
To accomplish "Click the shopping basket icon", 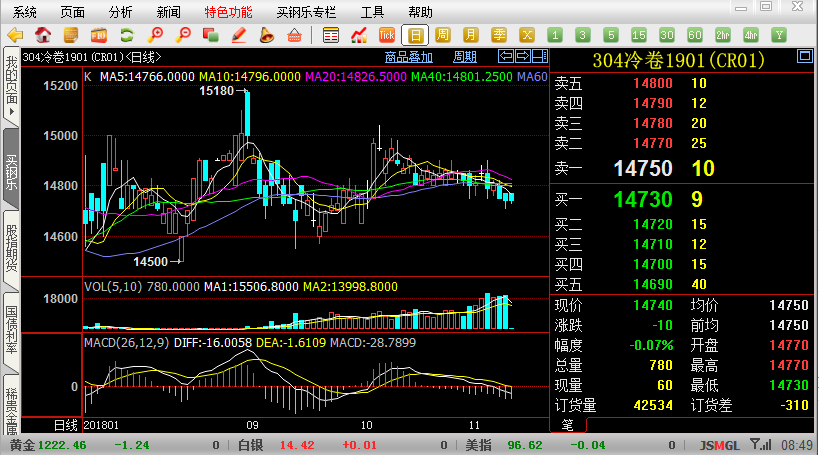I will (294, 36).
